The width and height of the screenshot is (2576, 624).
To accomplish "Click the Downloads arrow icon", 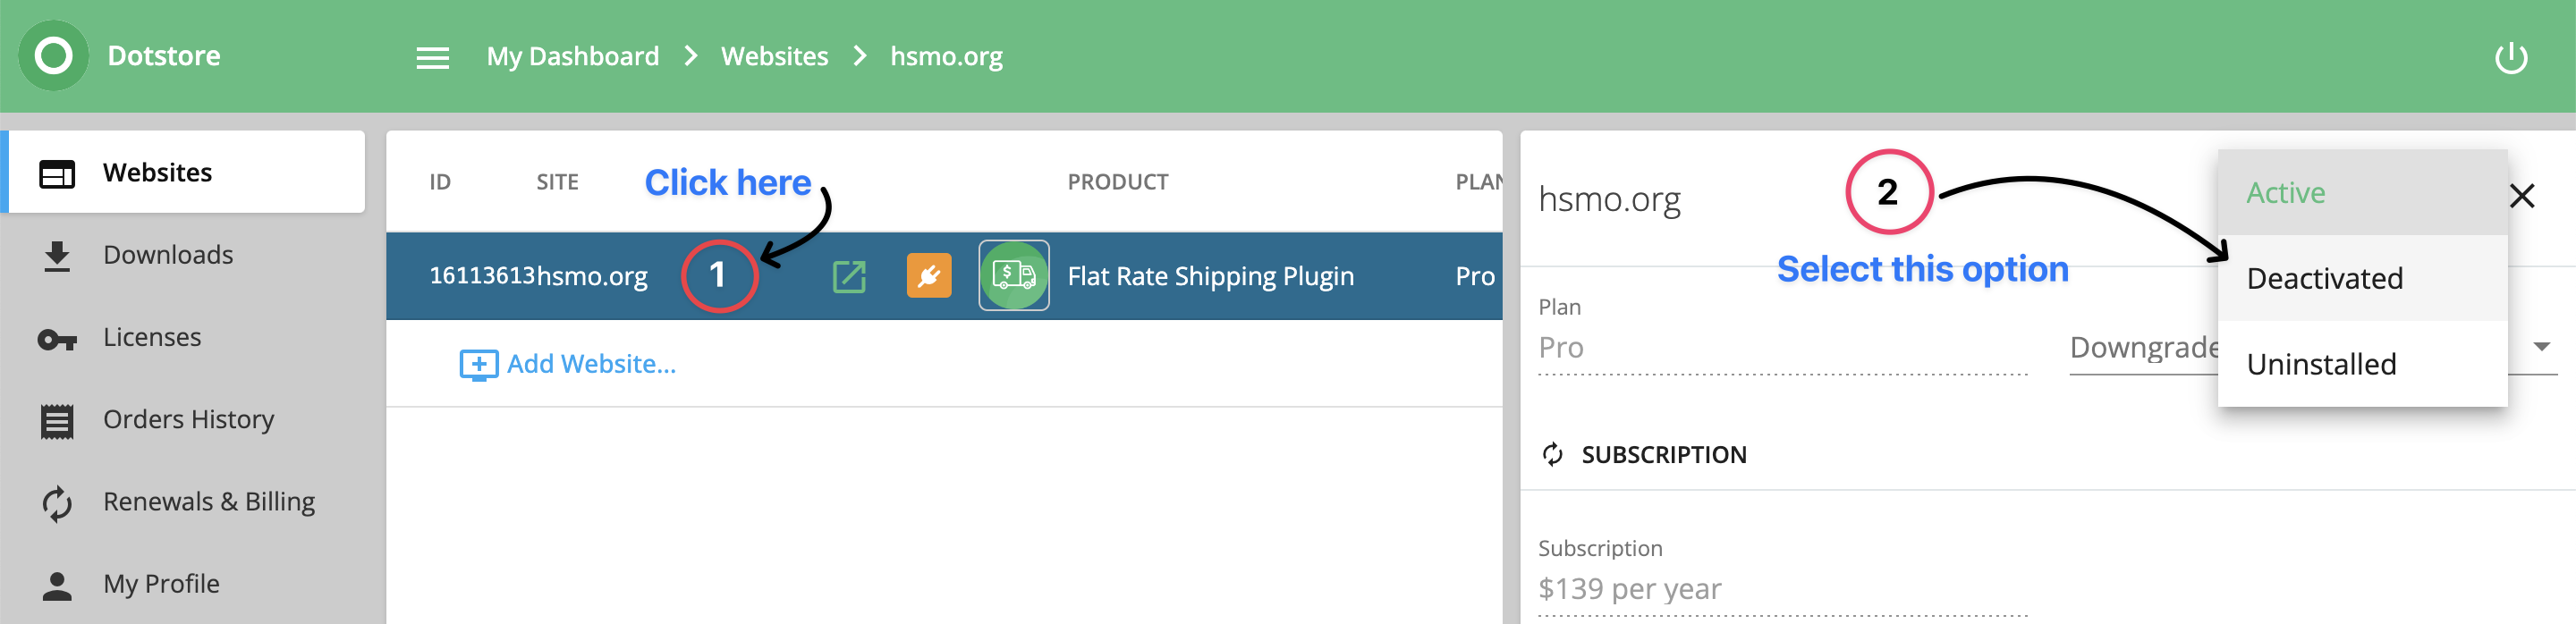I will click(57, 256).
